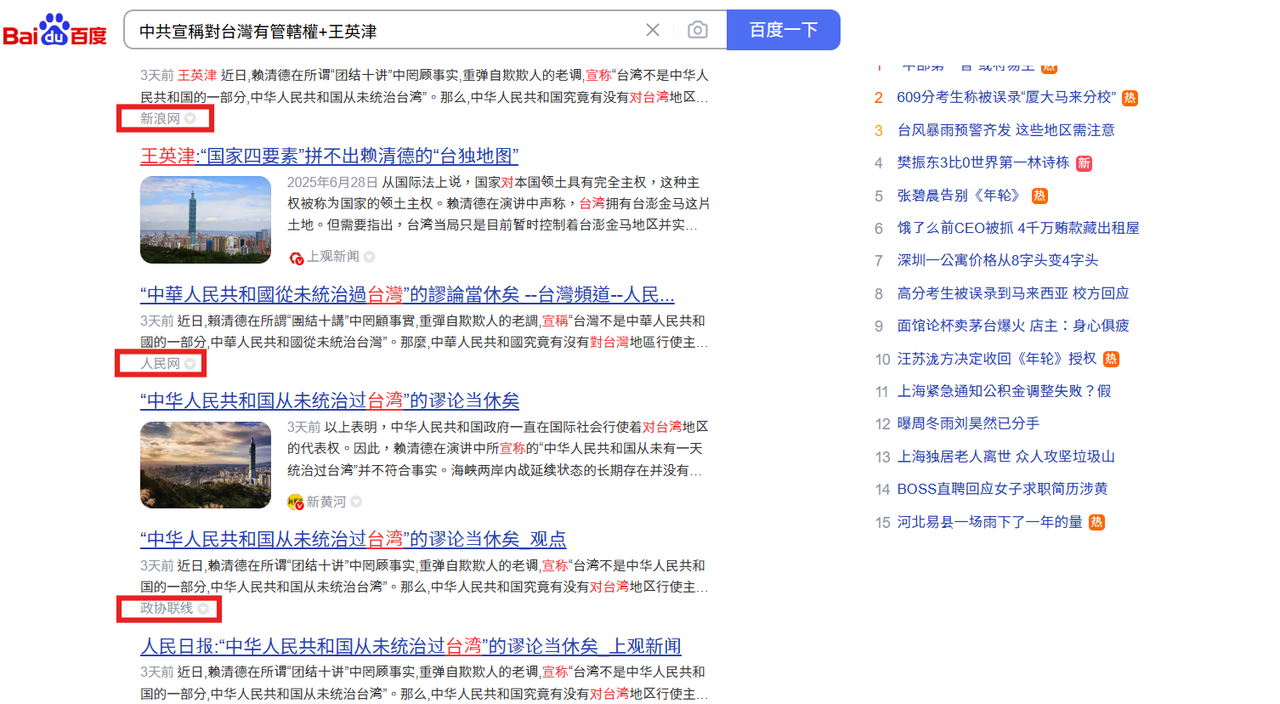The image size is (1280, 704).
Task: Click the 政协联线 source label
Action: point(167,609)
